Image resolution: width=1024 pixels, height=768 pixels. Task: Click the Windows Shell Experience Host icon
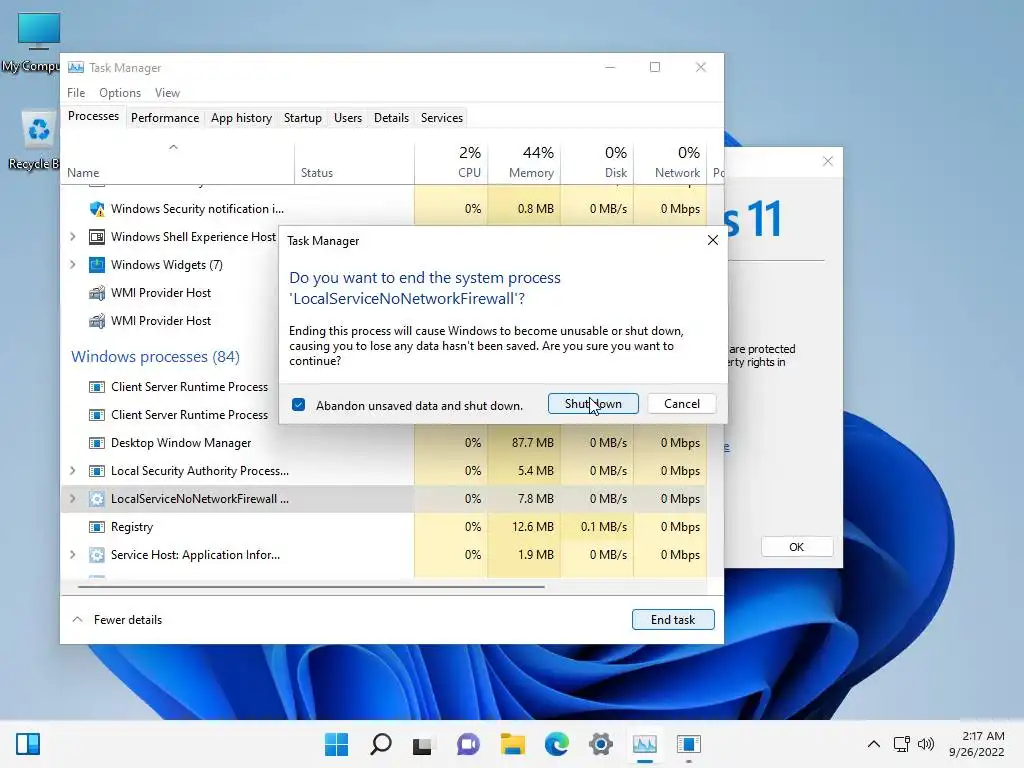click(97, 237)
